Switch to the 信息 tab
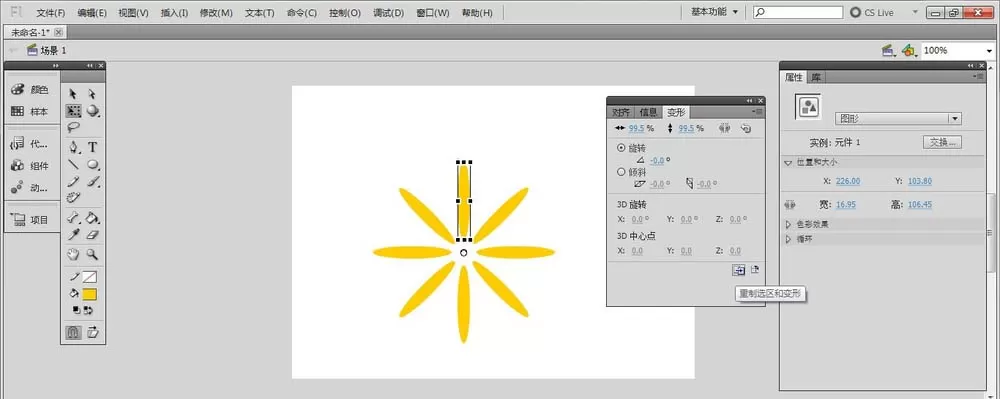Screen dimensions: 1000x399 [648, 112]
